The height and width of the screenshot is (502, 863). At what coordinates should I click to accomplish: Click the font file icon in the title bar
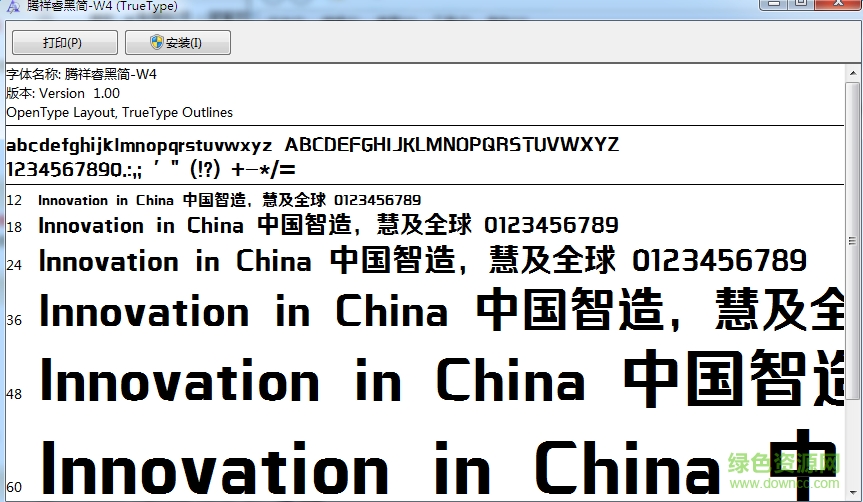point(13,6)
